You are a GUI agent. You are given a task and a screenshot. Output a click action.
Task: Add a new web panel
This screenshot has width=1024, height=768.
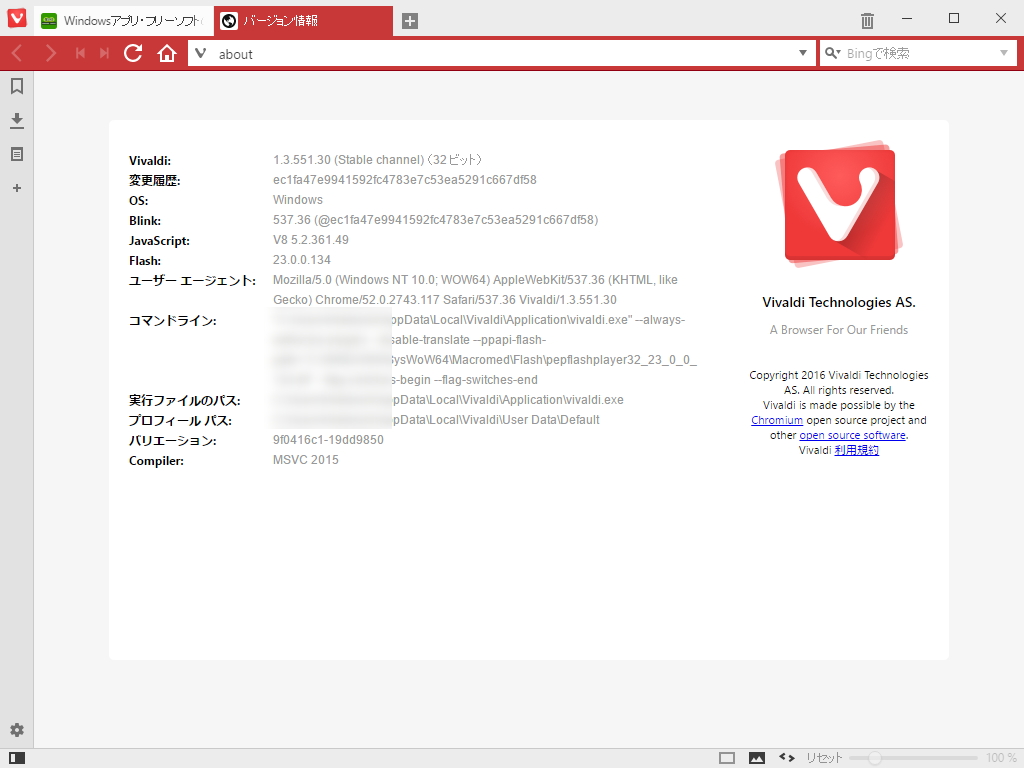click(x=16, y=188)
